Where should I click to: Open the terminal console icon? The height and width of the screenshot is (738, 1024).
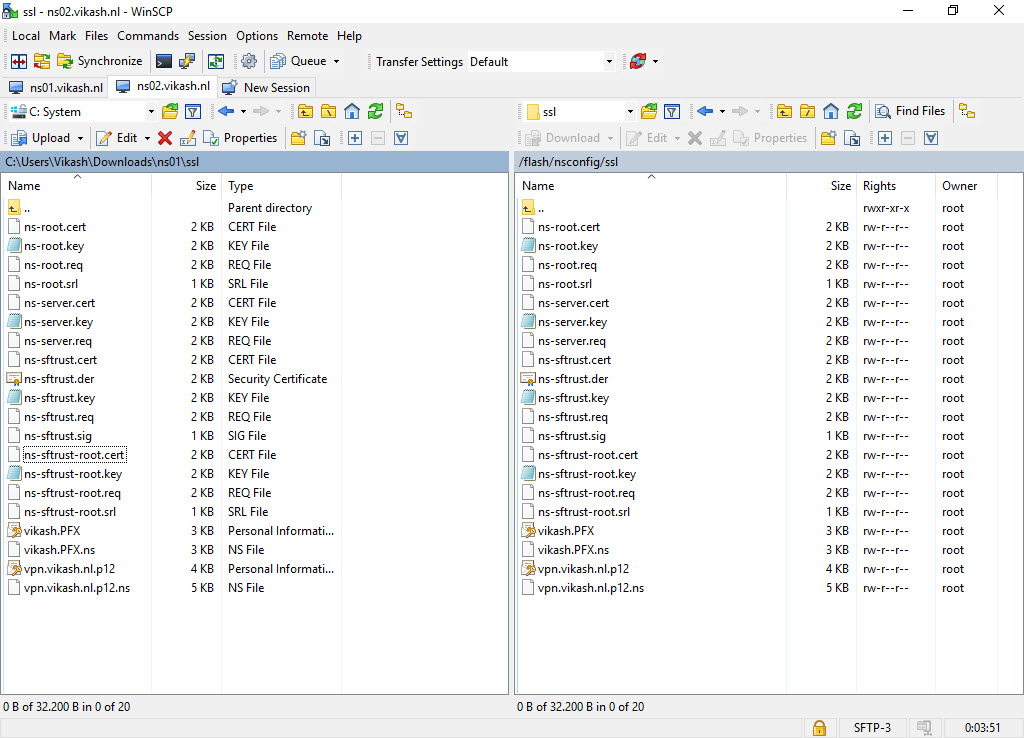pos(164,61)
